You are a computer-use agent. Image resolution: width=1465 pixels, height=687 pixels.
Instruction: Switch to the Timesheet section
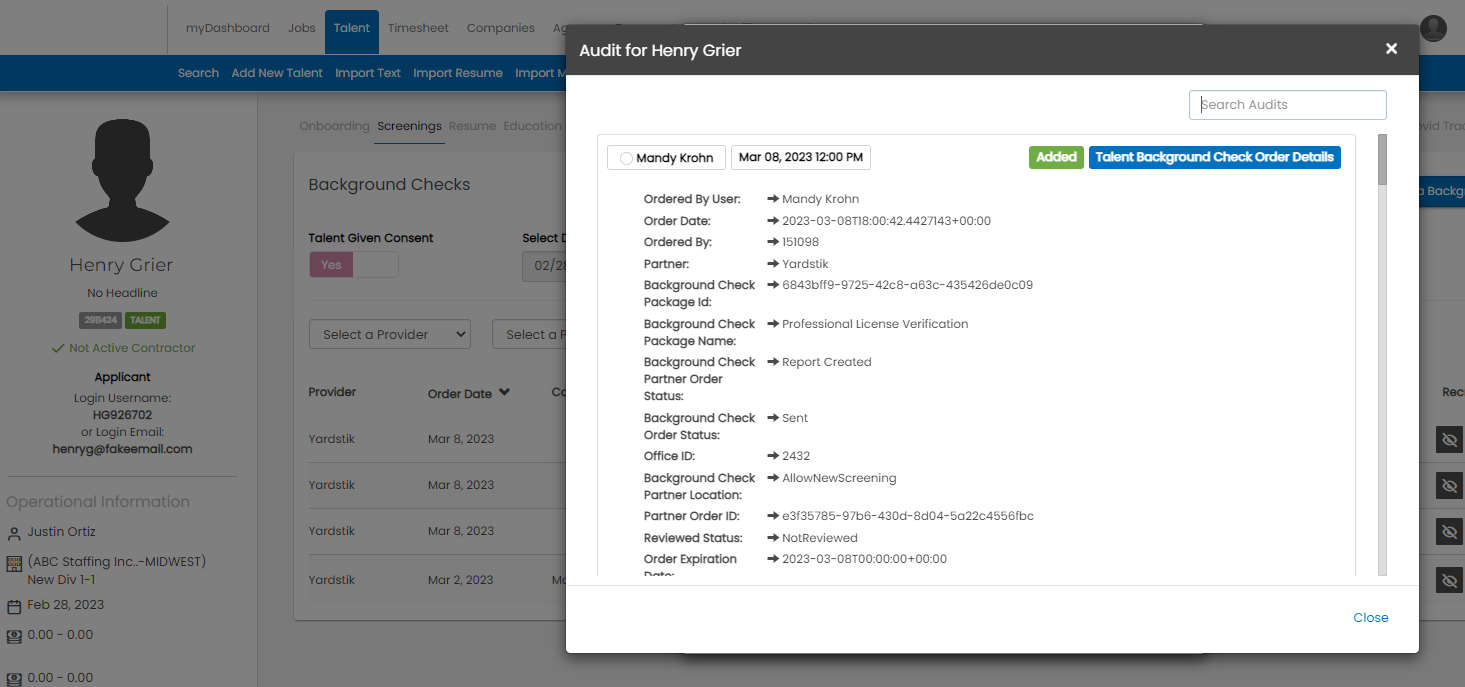(x=418, y=27)
